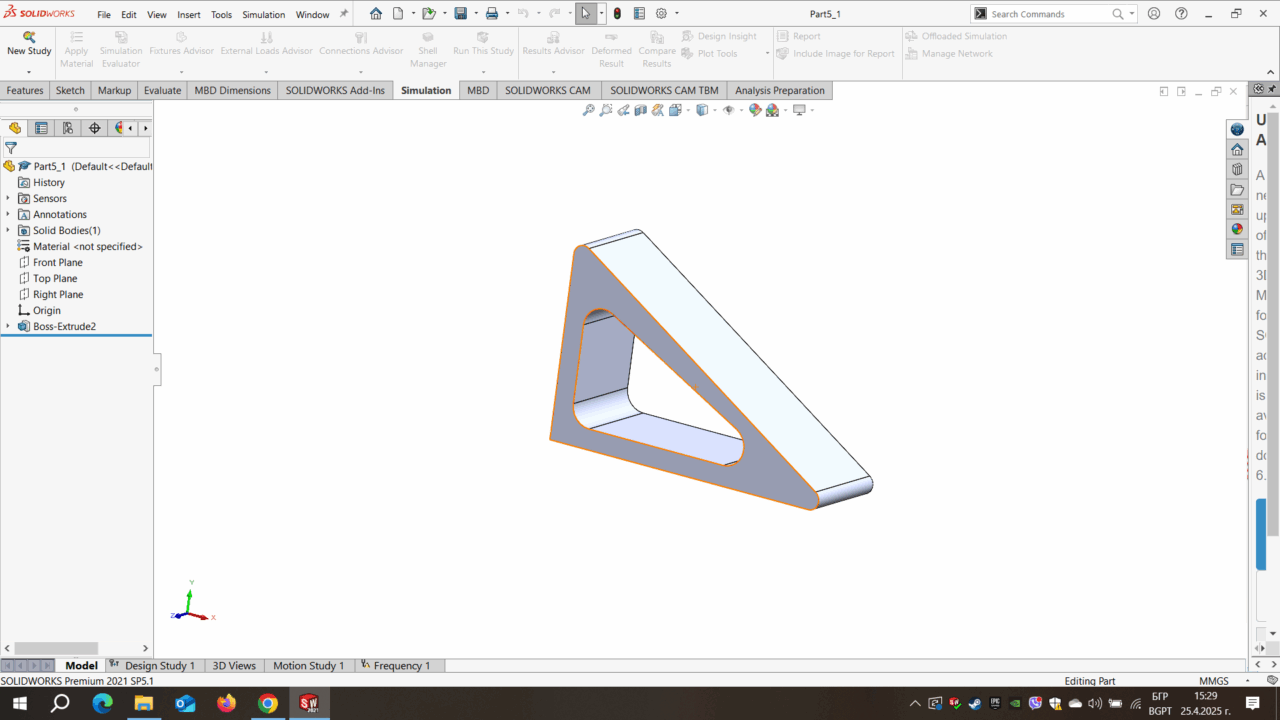Pin the menu bar with the pin icon
Viewport: 1280px width, 720px height.
tap(344, 14)
